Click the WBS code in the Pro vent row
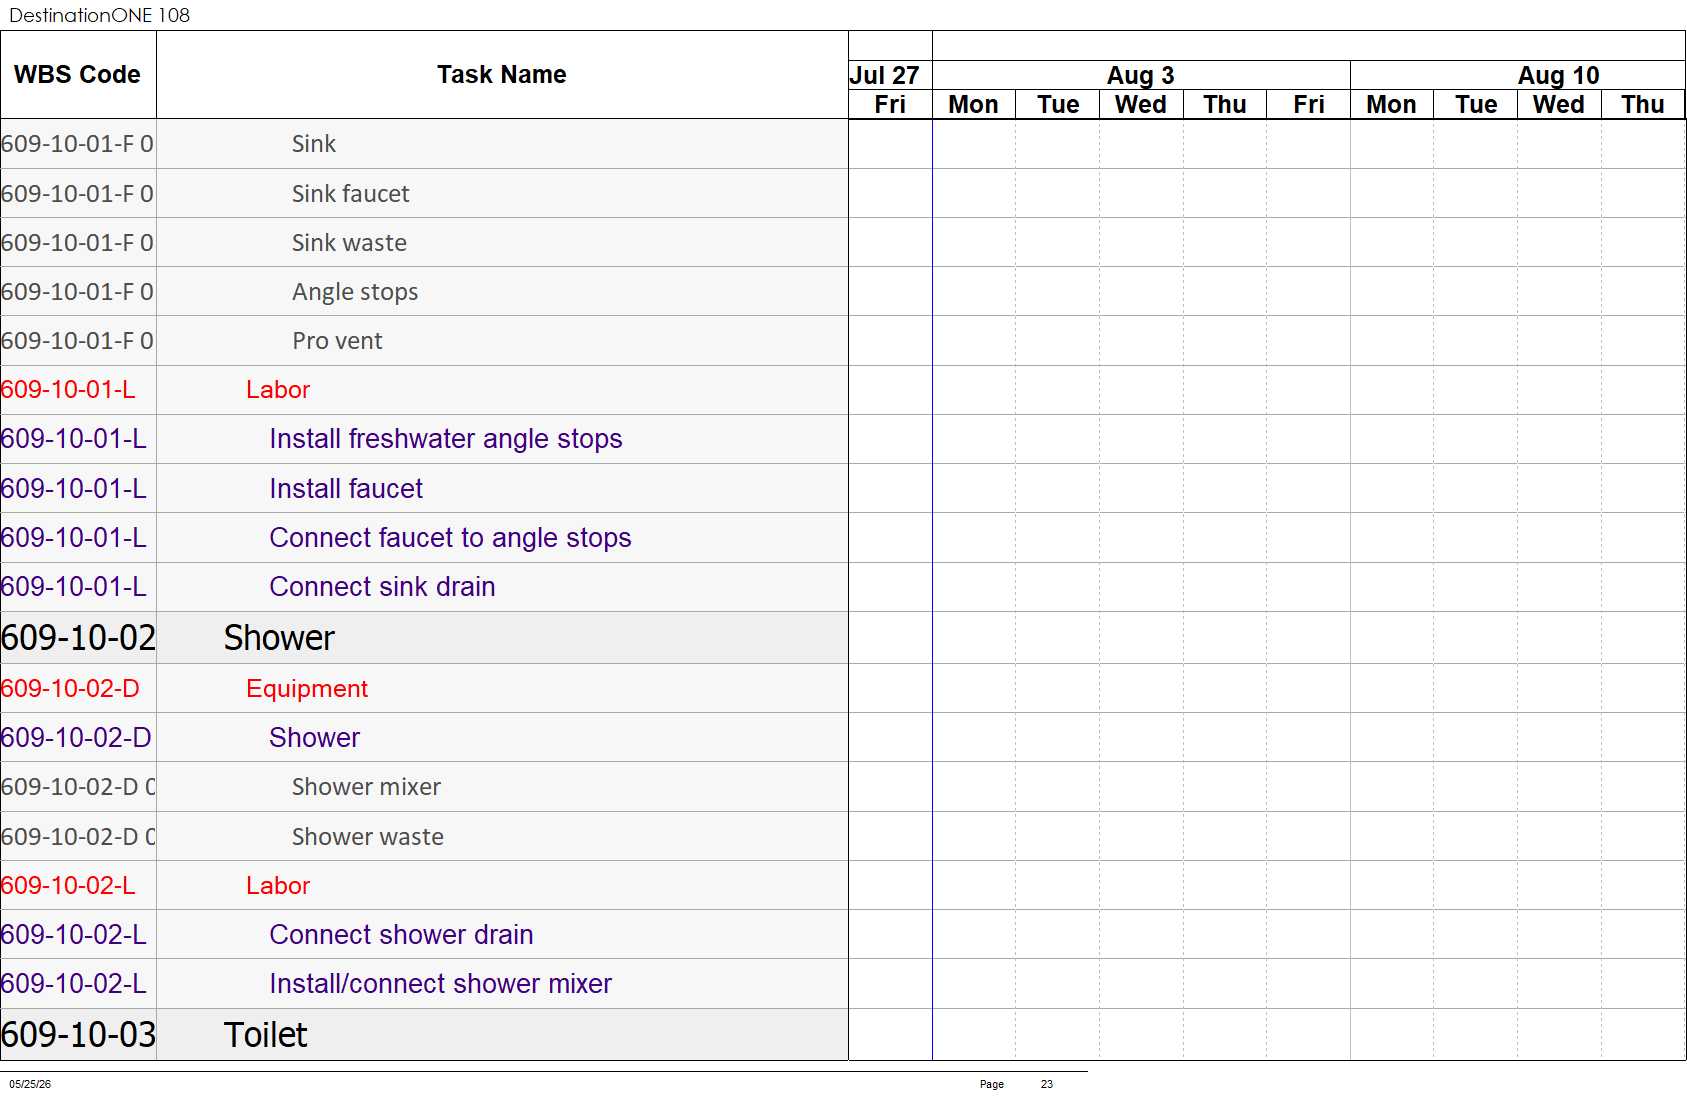Image resolution: width=1687 pixels, height=1097 pixels. [78, 341]
